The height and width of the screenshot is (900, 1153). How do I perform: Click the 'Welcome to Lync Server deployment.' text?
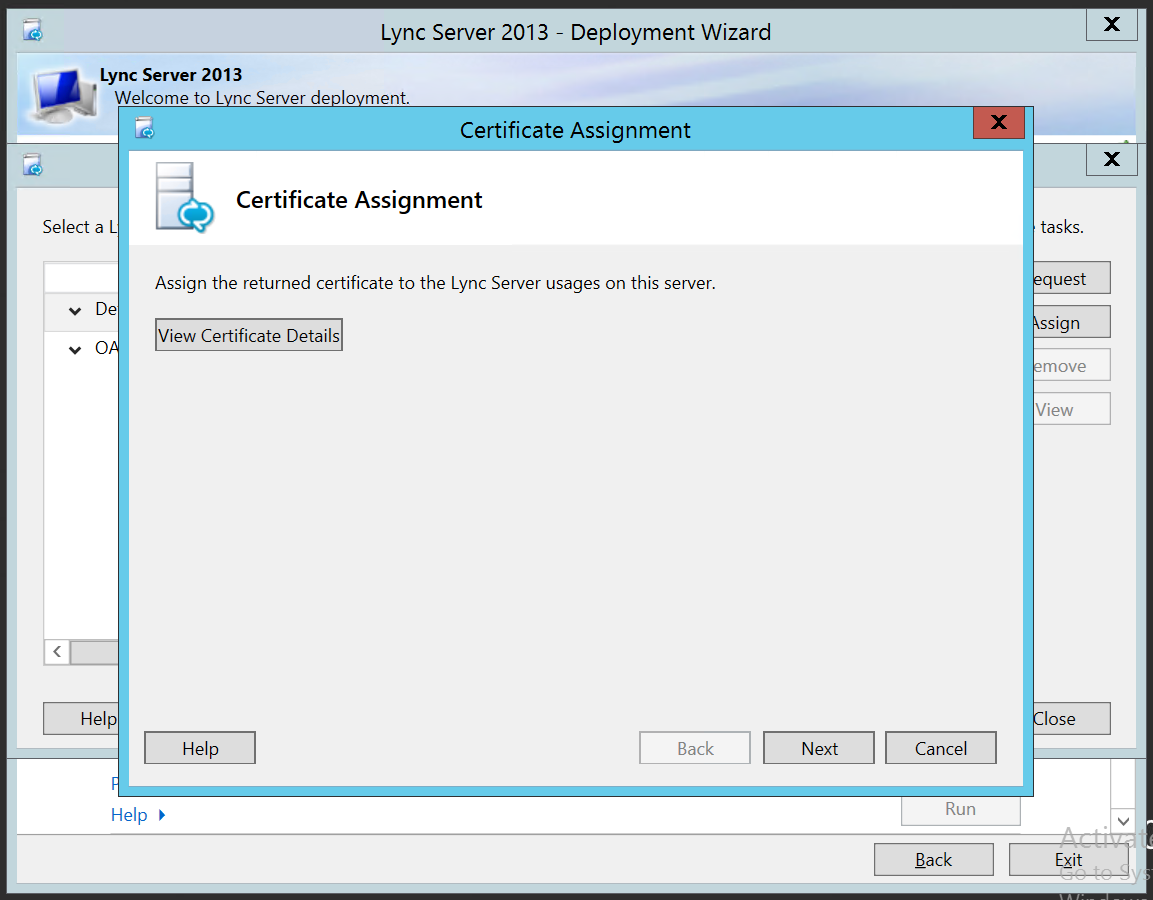[263, 98]
